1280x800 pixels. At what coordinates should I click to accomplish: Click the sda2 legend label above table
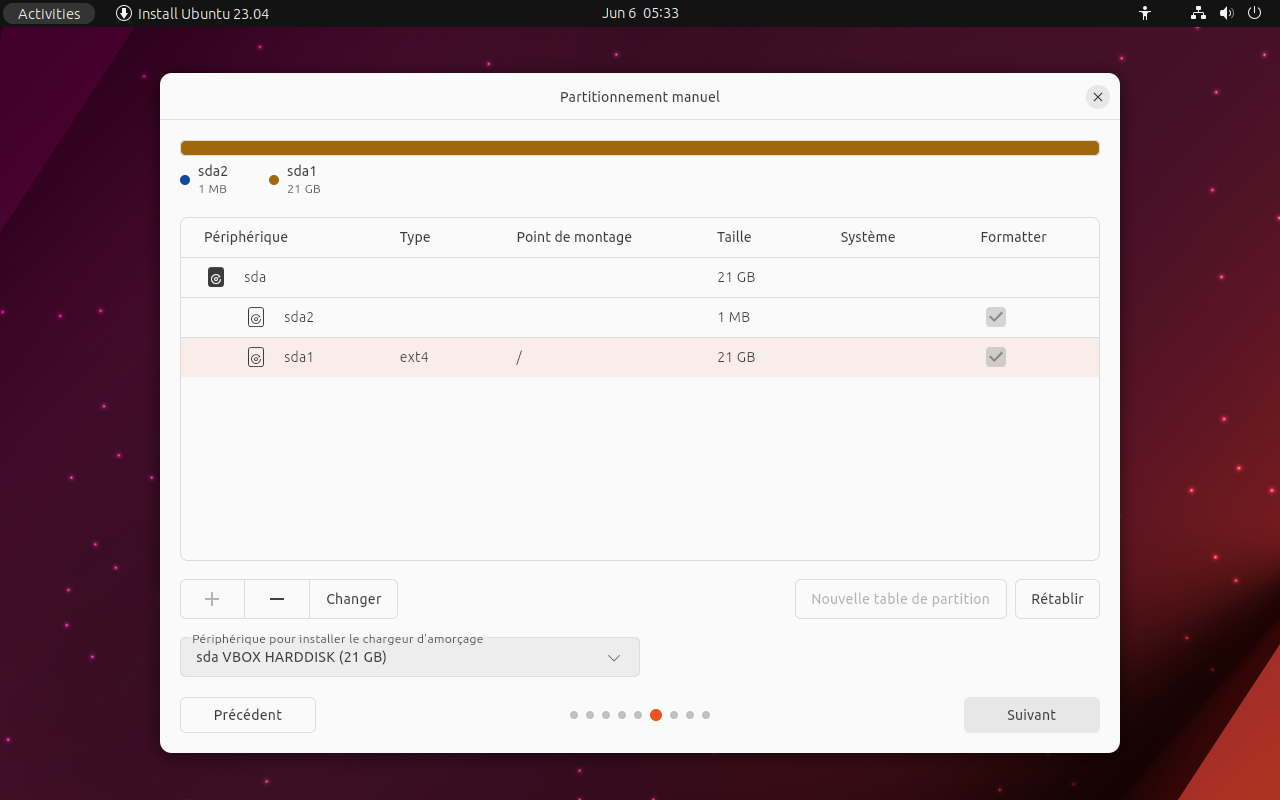[213, 171]
